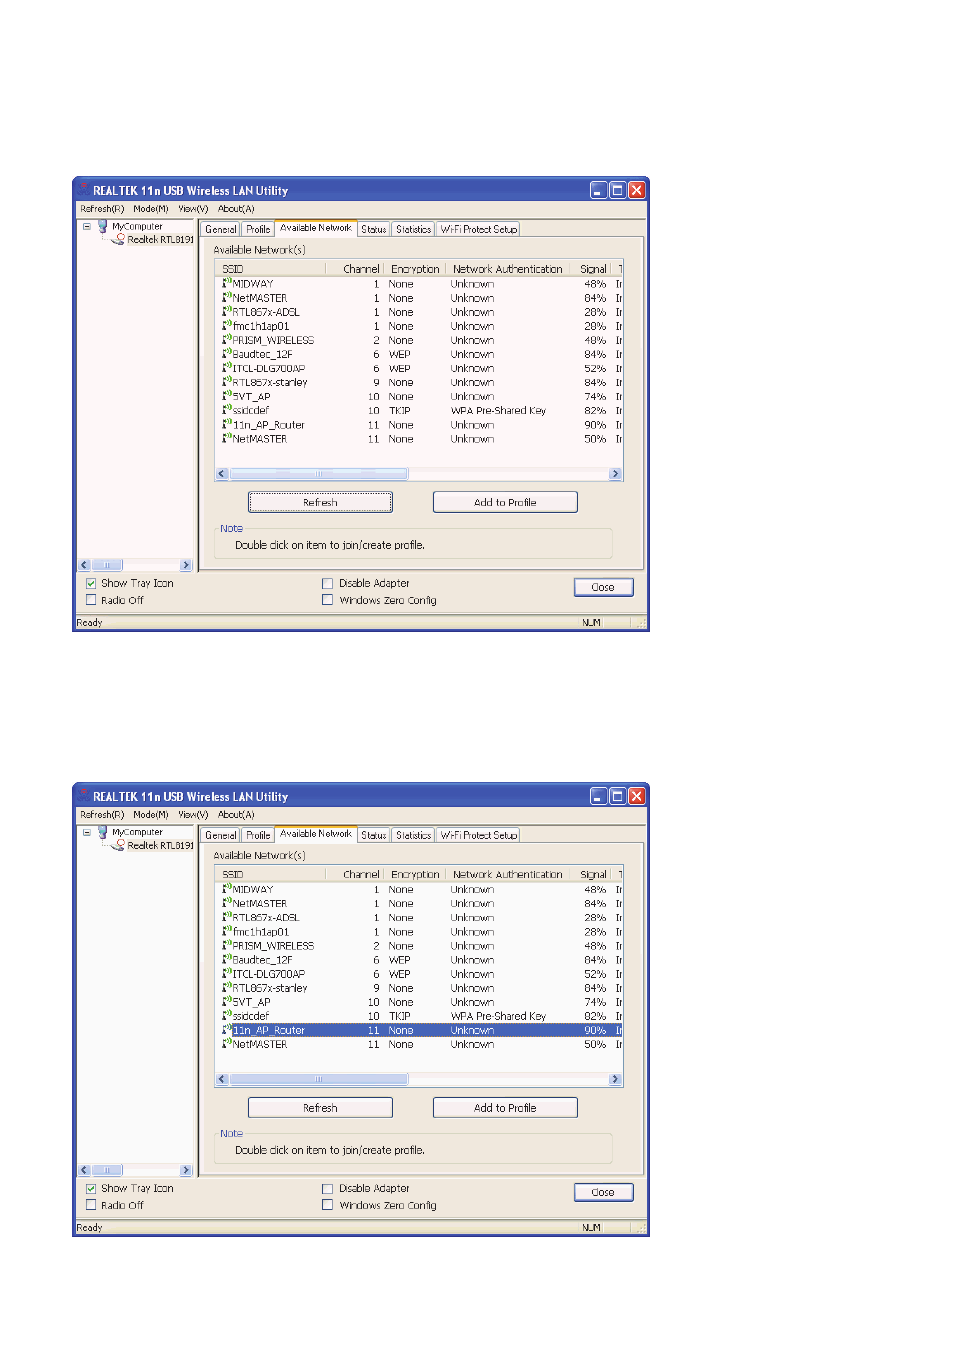Select Baudtec_12F network icon in upper window
The width and height of the screenshot is (954, 1350).
pos(227,353)
